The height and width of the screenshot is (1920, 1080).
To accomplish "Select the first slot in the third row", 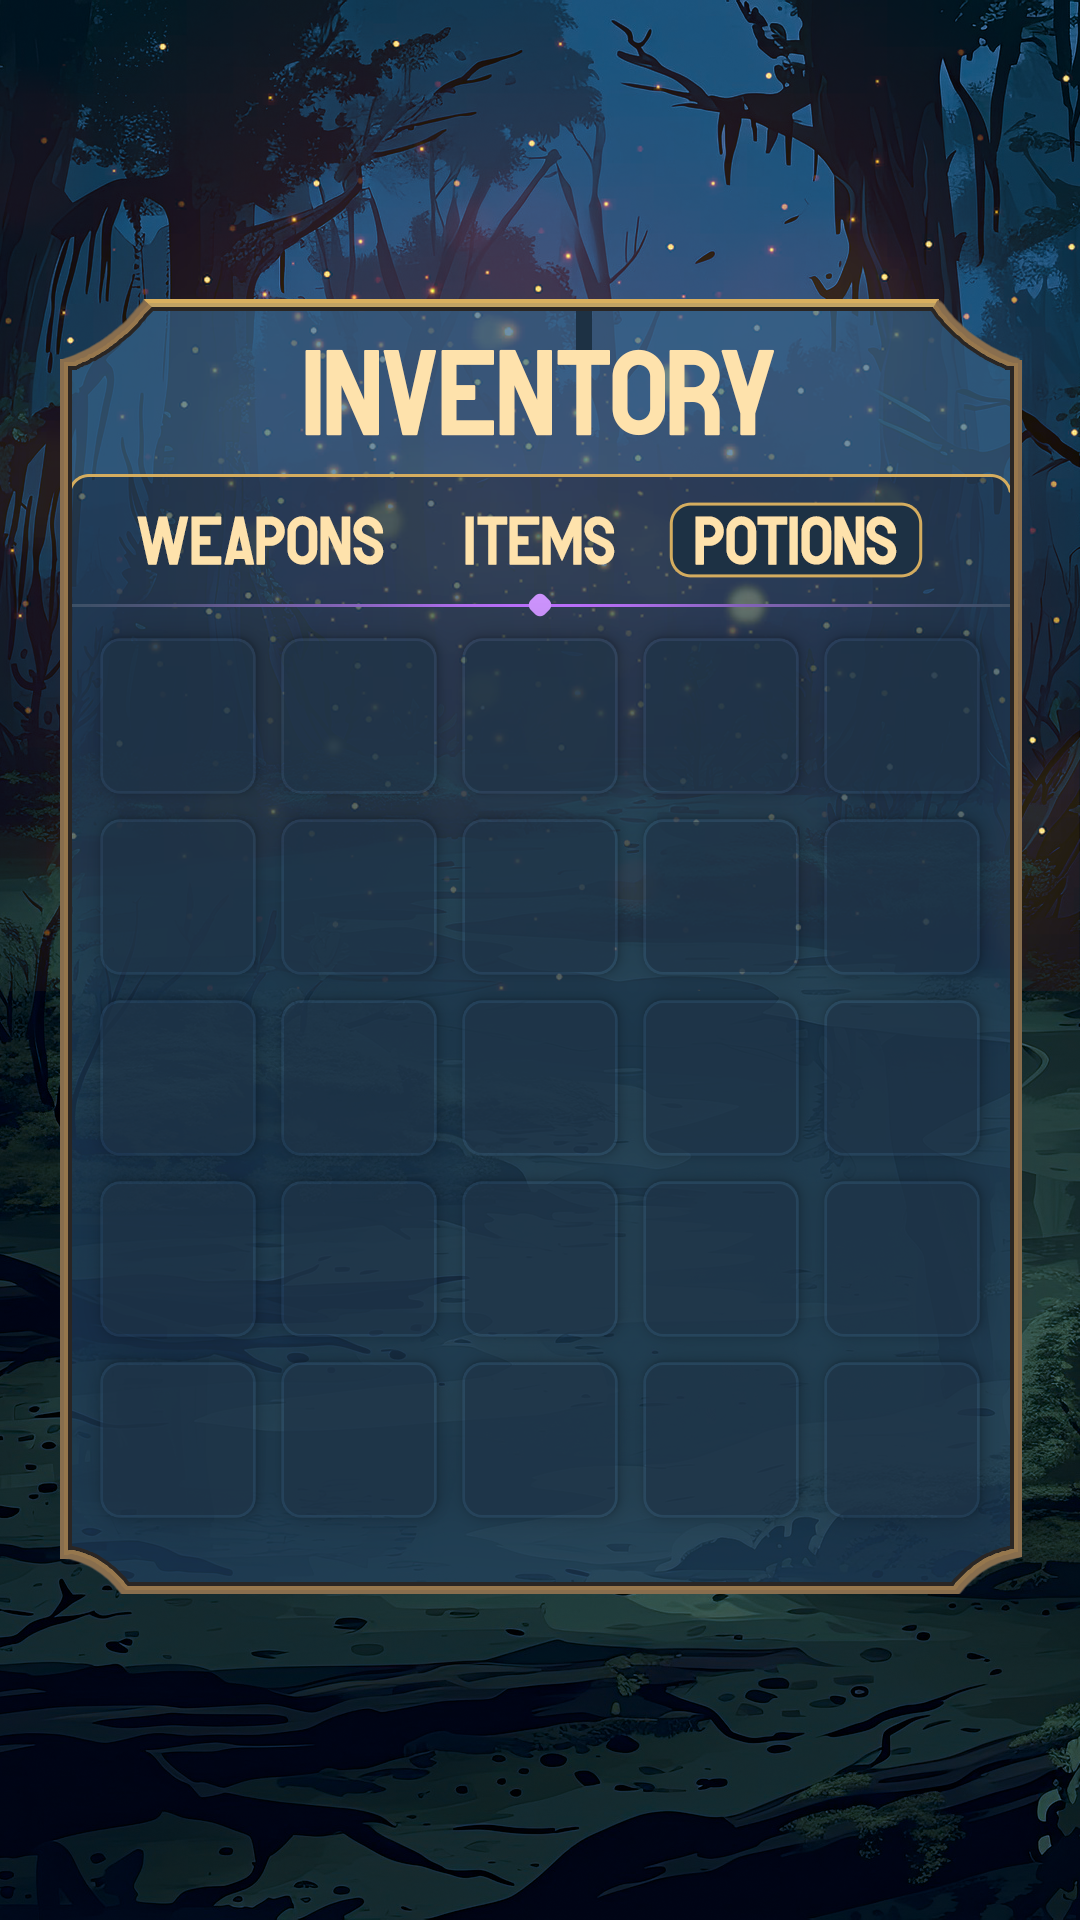I will pos(178,1078).
